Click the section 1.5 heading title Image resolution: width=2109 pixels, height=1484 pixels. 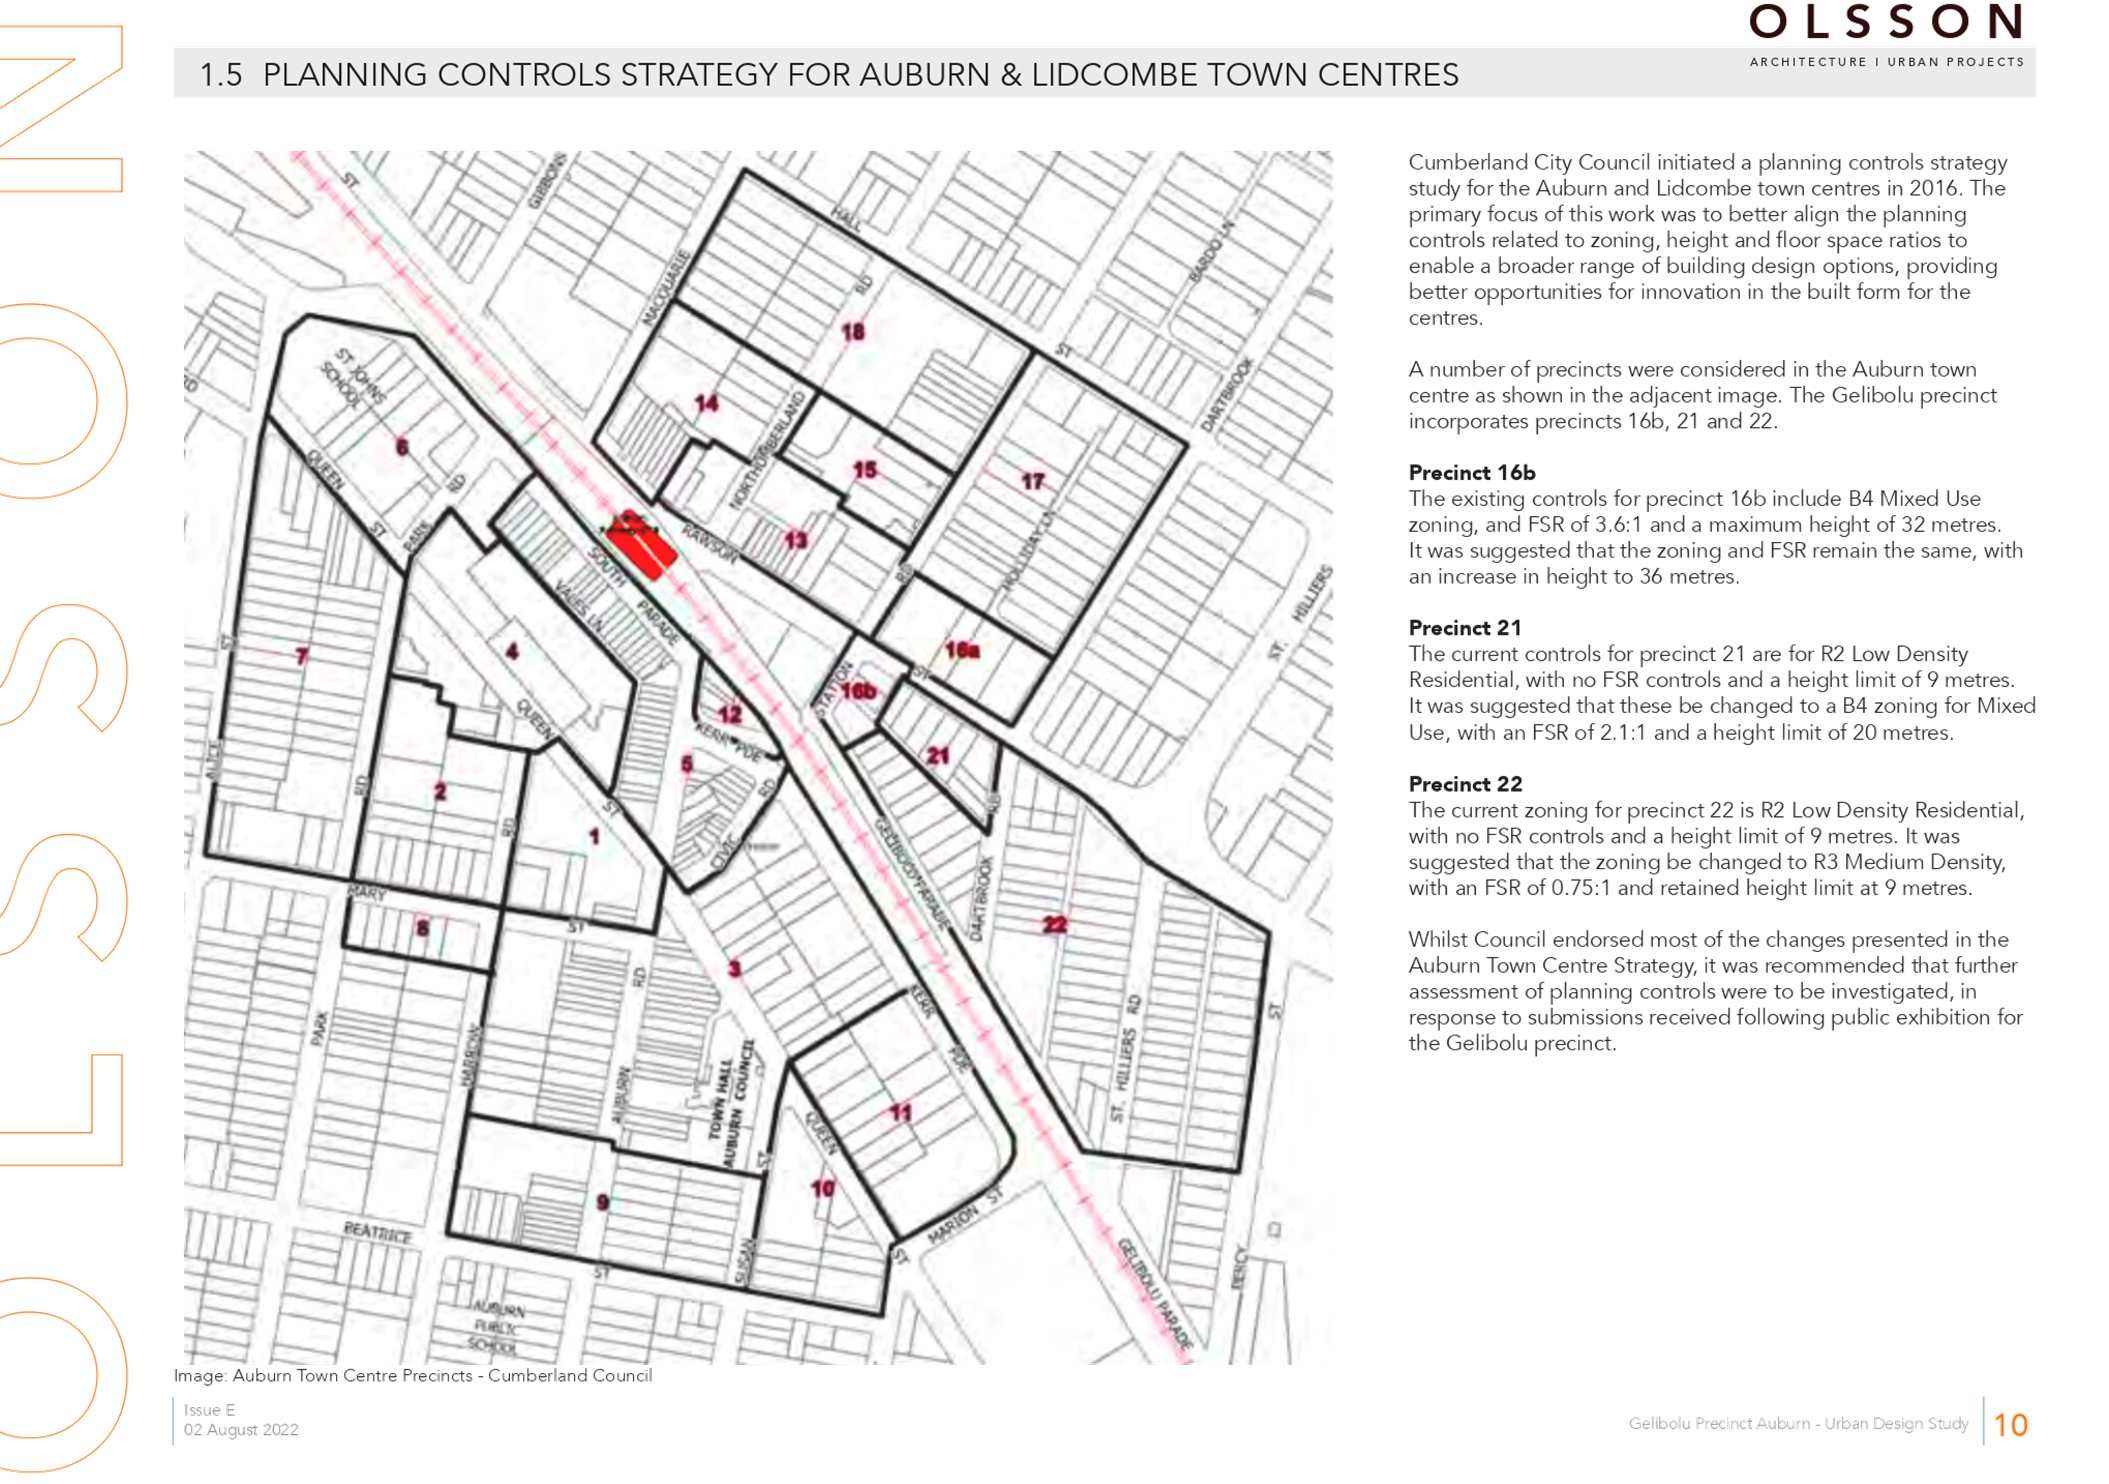tap(829, 75)
